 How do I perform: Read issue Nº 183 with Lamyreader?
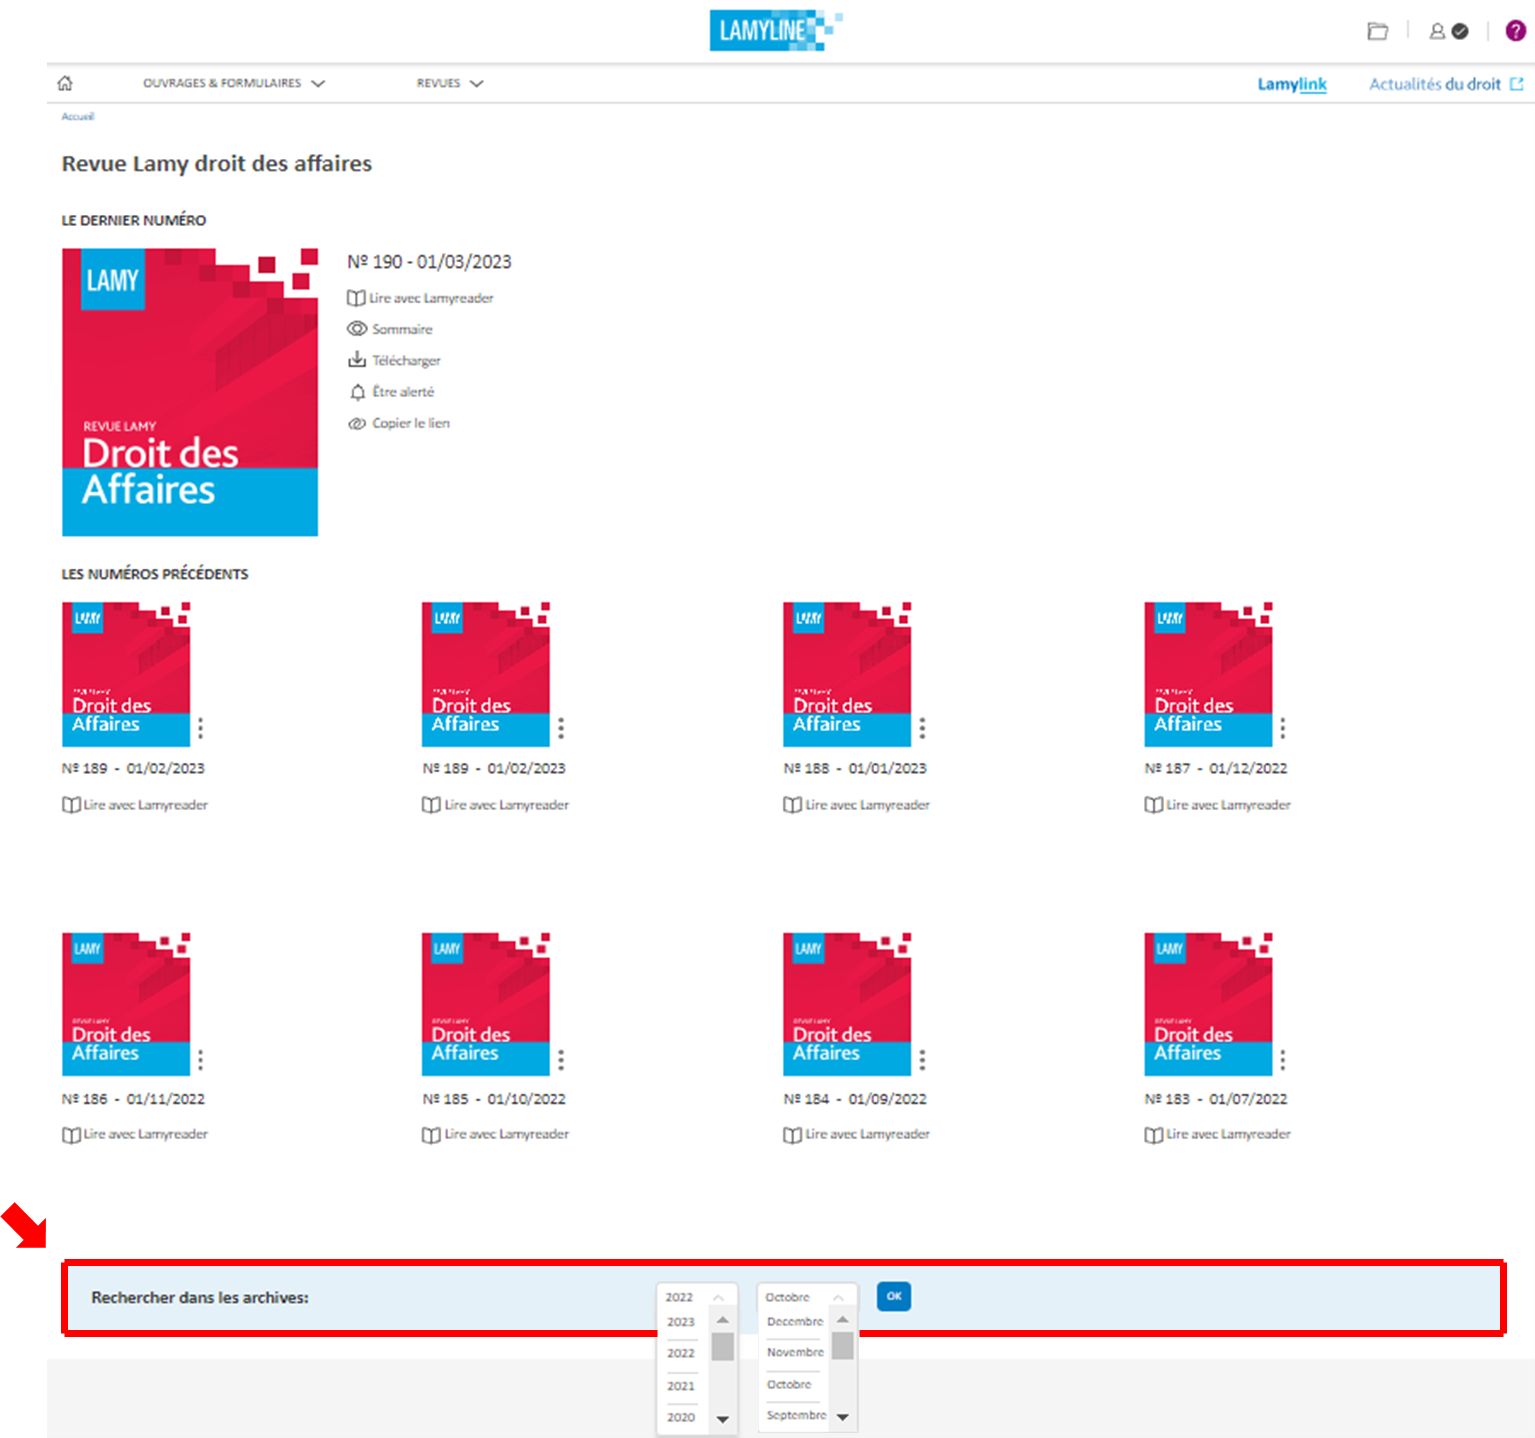click(x=1218, y=1135)
